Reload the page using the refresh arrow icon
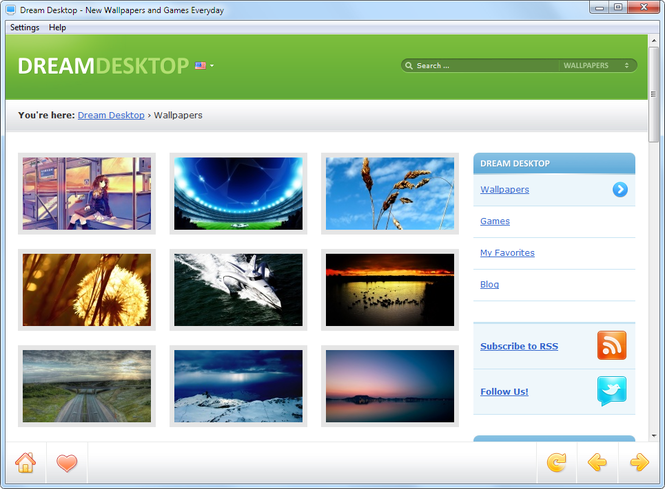The height and width of the screenshot is (489, 665). coord(556,462)
